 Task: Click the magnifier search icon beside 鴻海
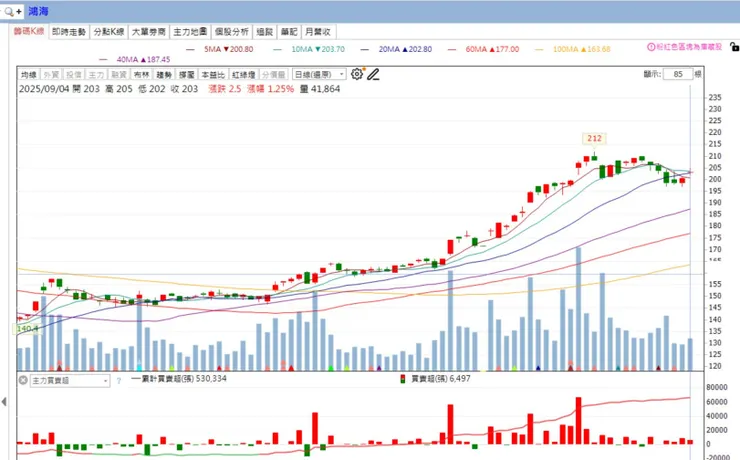click(x=8, y=11)
